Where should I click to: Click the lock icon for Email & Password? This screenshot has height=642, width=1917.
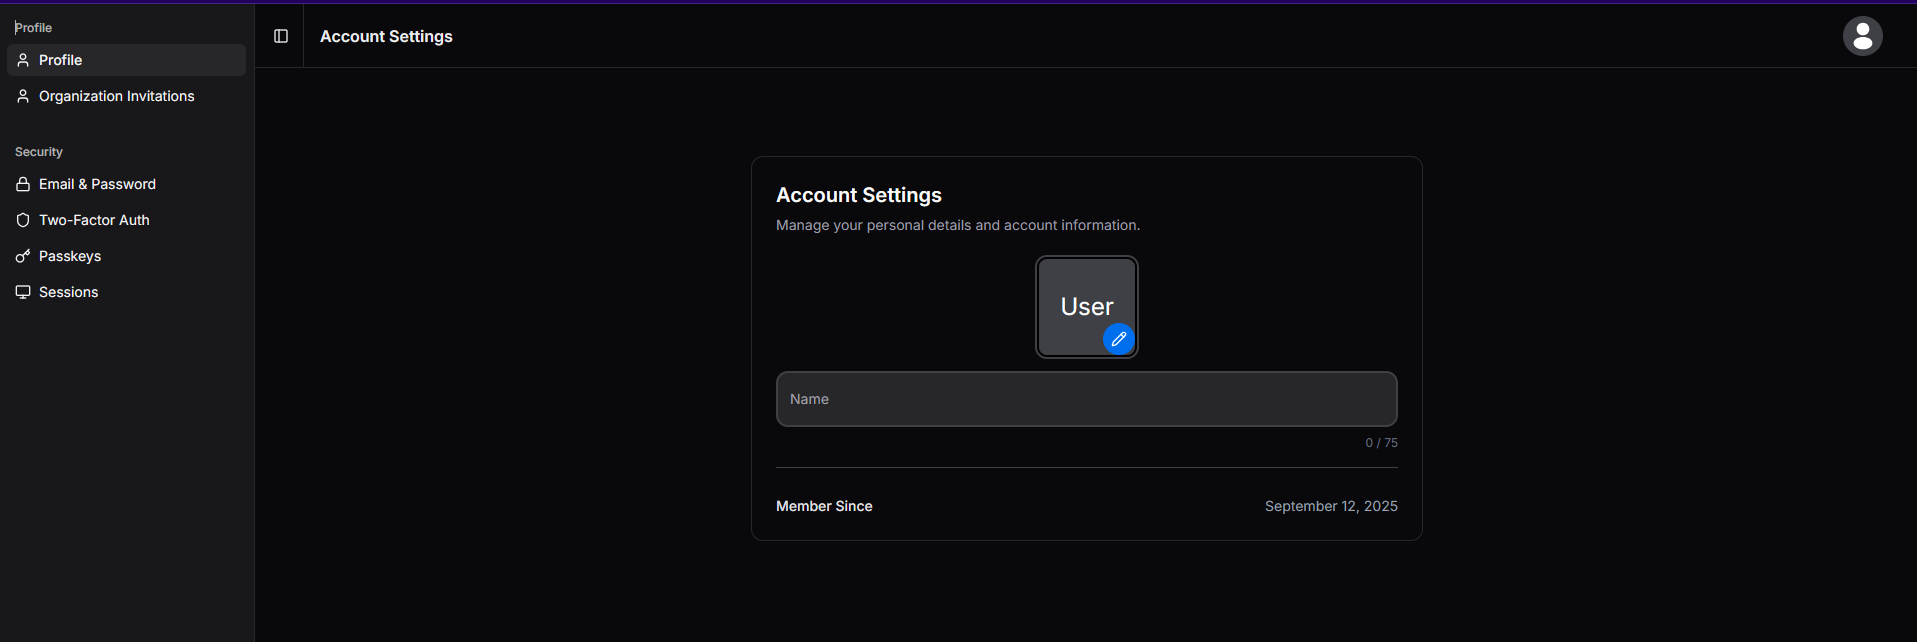pyautogui.click(x=23, y=184)
